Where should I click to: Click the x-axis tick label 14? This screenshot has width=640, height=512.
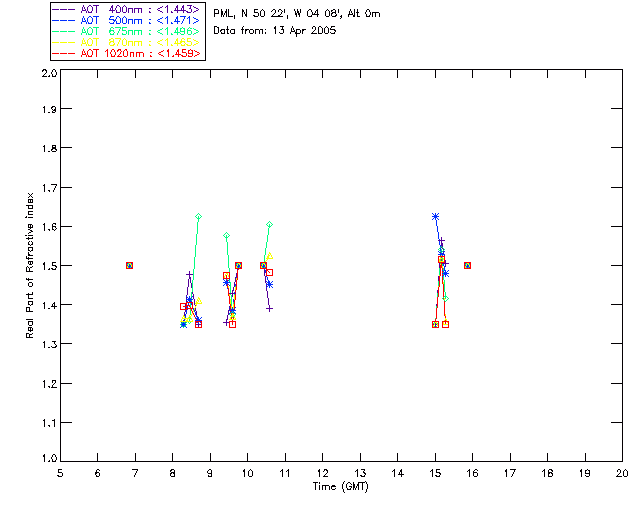[398, 473]
